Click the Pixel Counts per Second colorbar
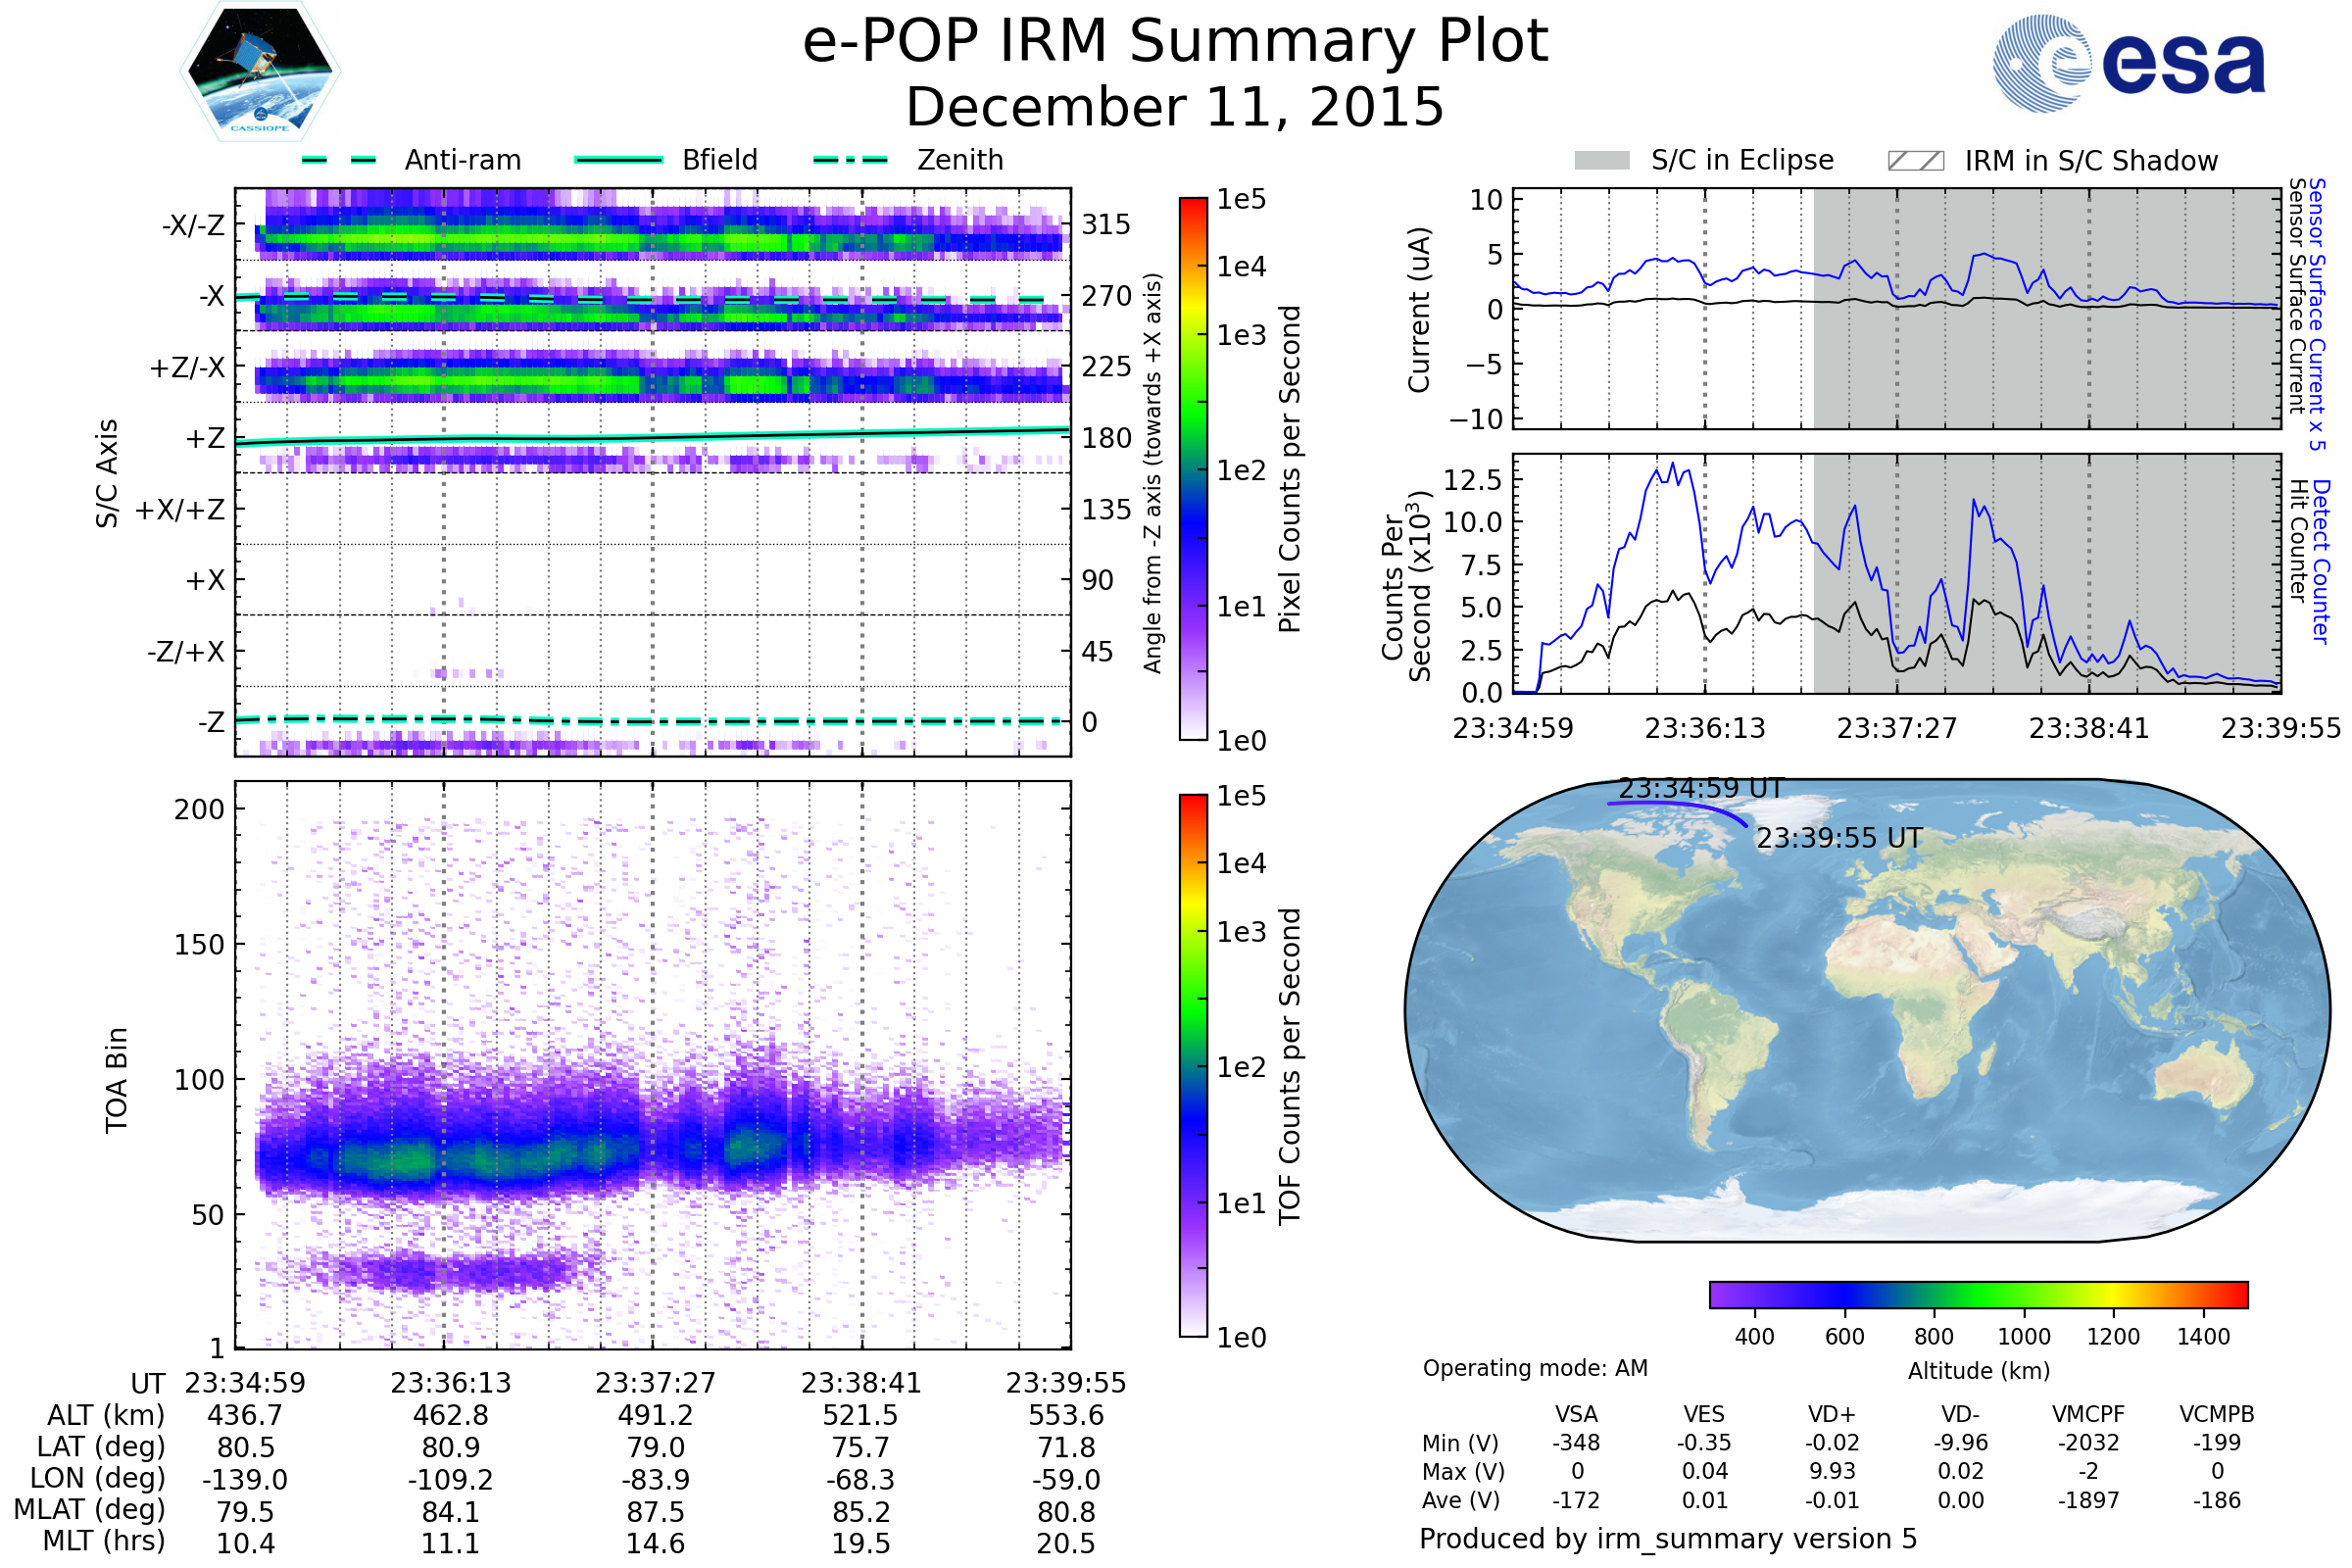This screenshot has height=1568, width=2352. pos(1193,468)
